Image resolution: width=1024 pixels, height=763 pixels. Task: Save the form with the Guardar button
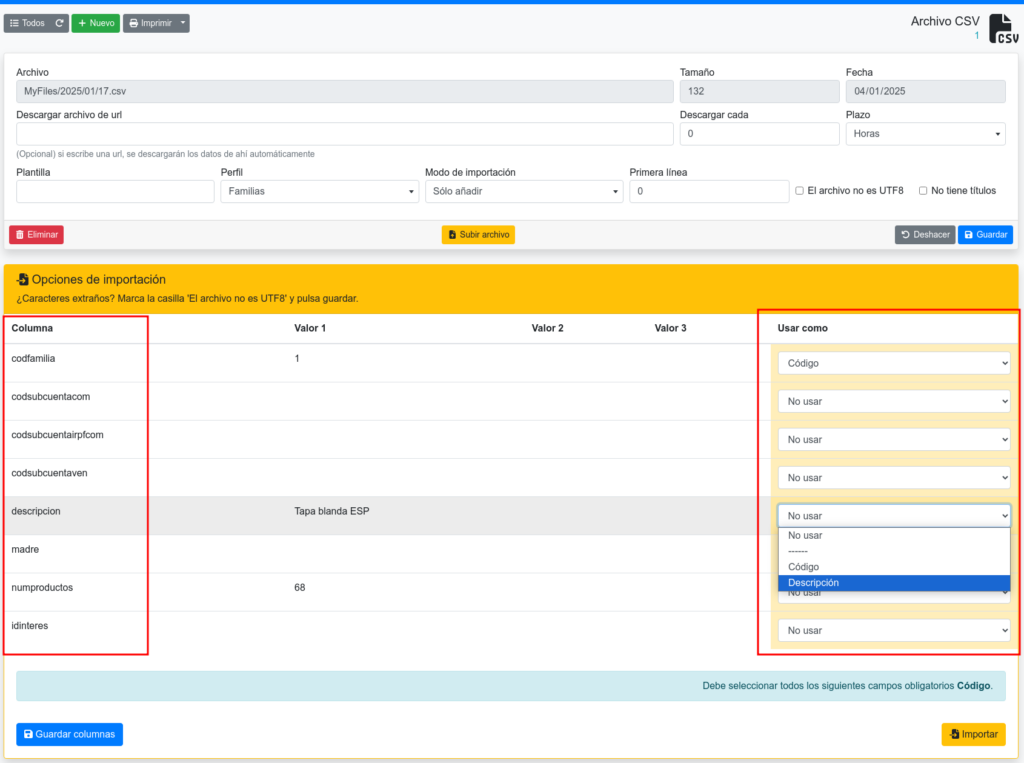pos(985,234)
